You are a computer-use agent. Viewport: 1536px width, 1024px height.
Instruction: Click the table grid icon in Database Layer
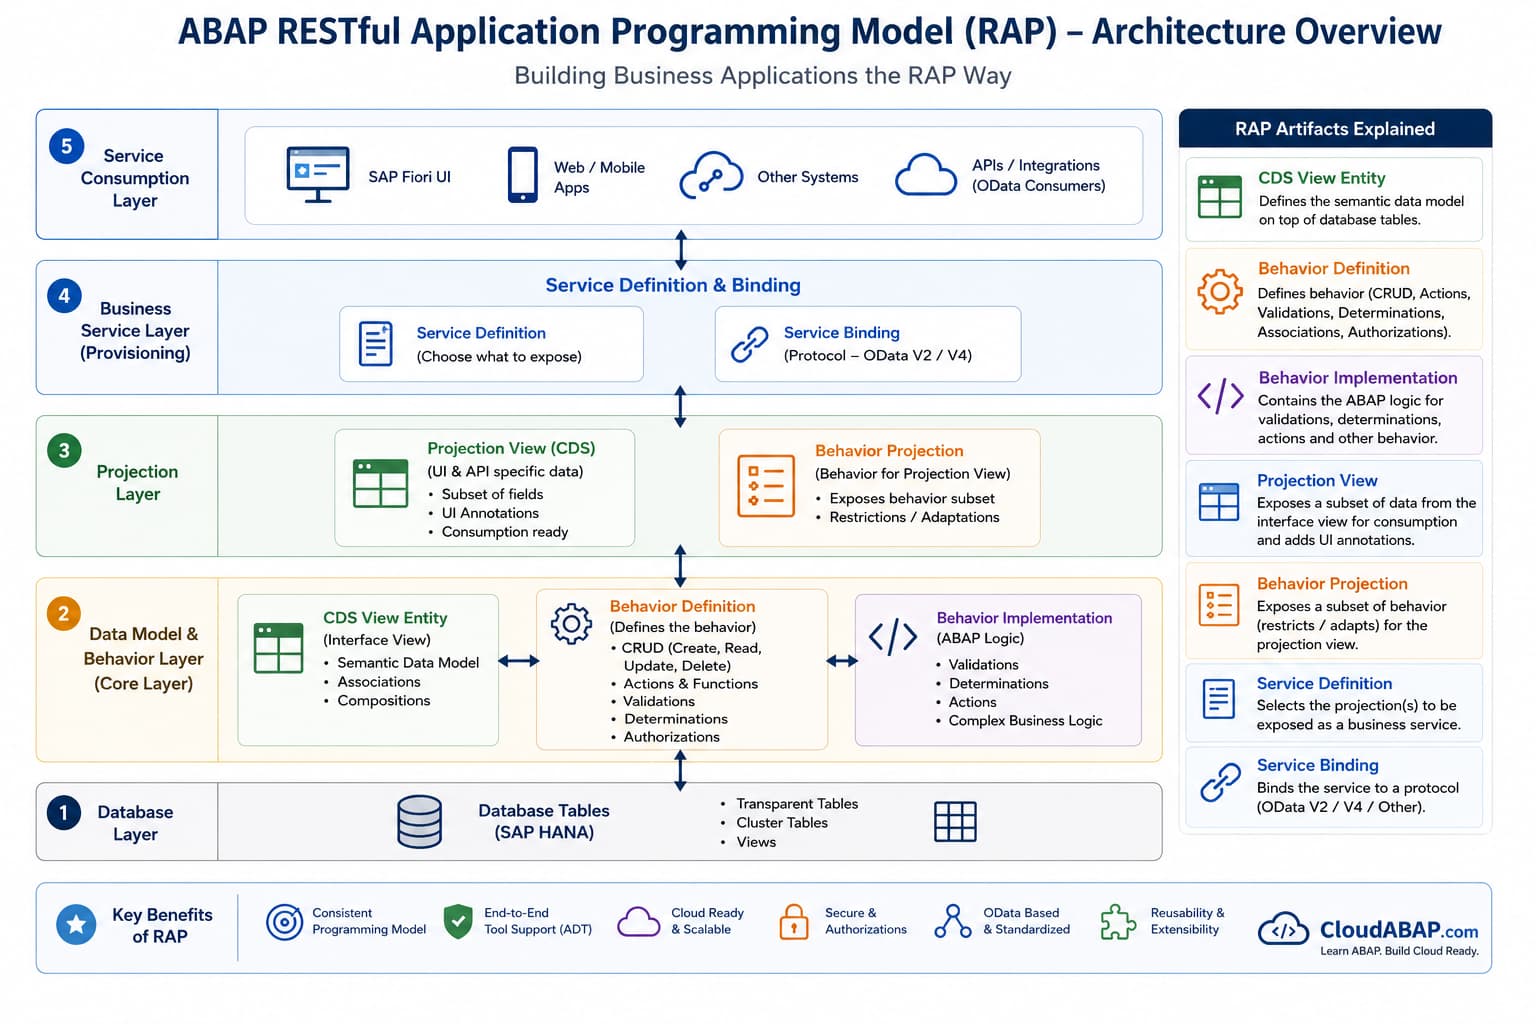[955, 822]
